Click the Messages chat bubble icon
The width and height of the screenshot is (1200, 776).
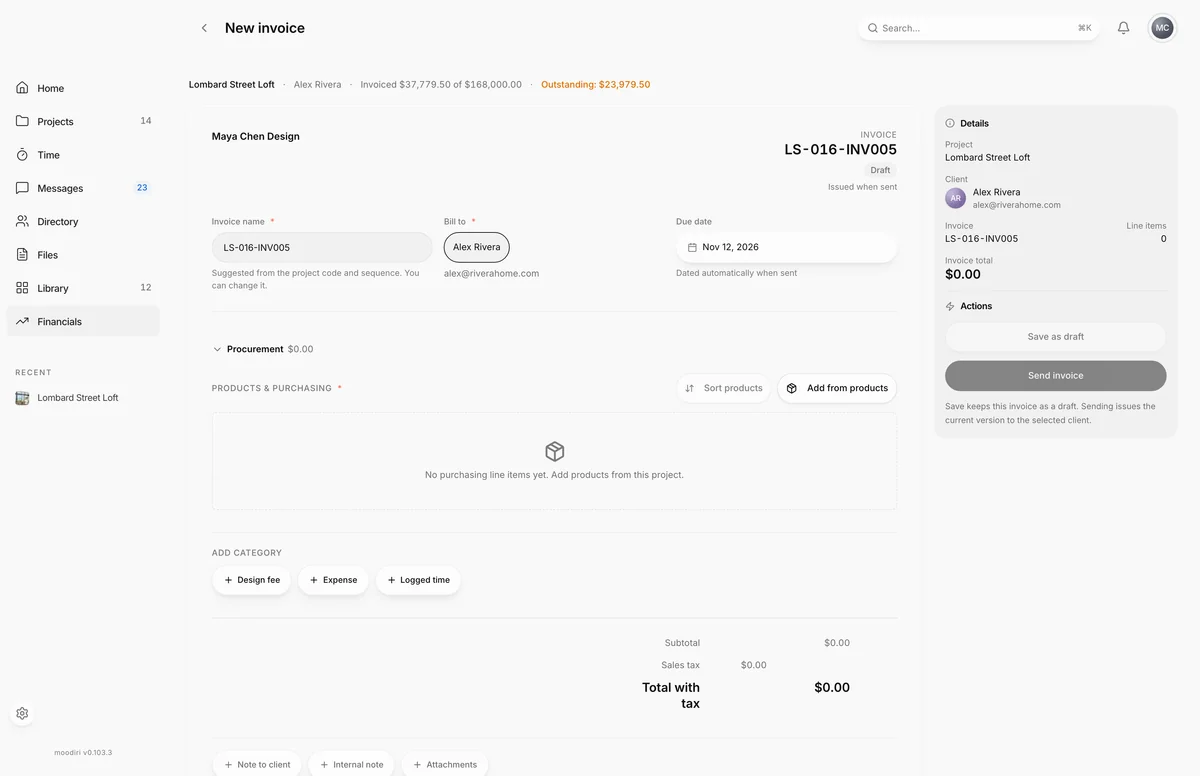[22, 188]
